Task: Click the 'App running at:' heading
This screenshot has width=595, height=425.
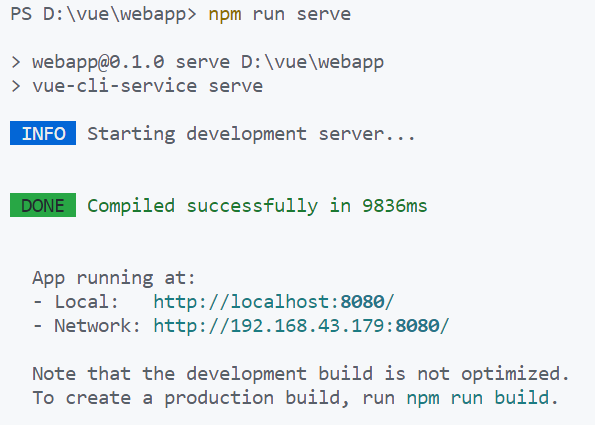Action: [x=114, y=278]
